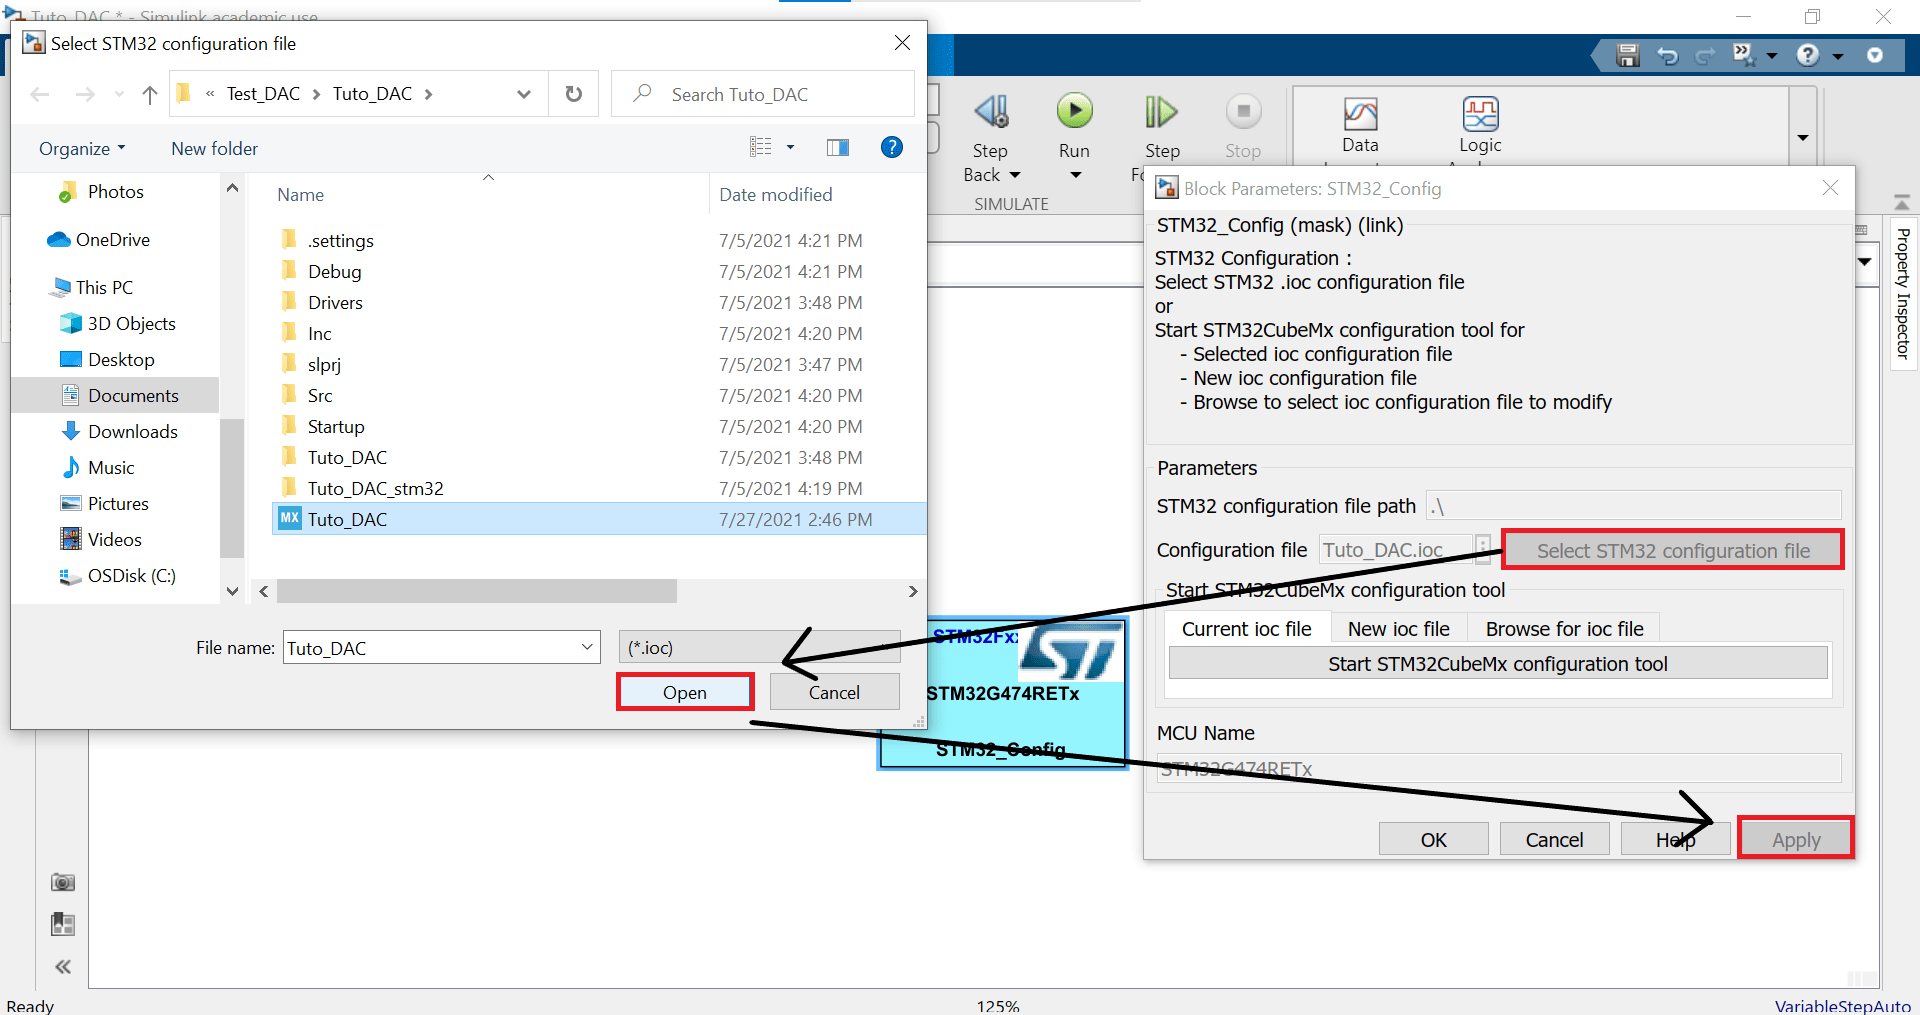Click New folder in file dialog

[214, 148]
